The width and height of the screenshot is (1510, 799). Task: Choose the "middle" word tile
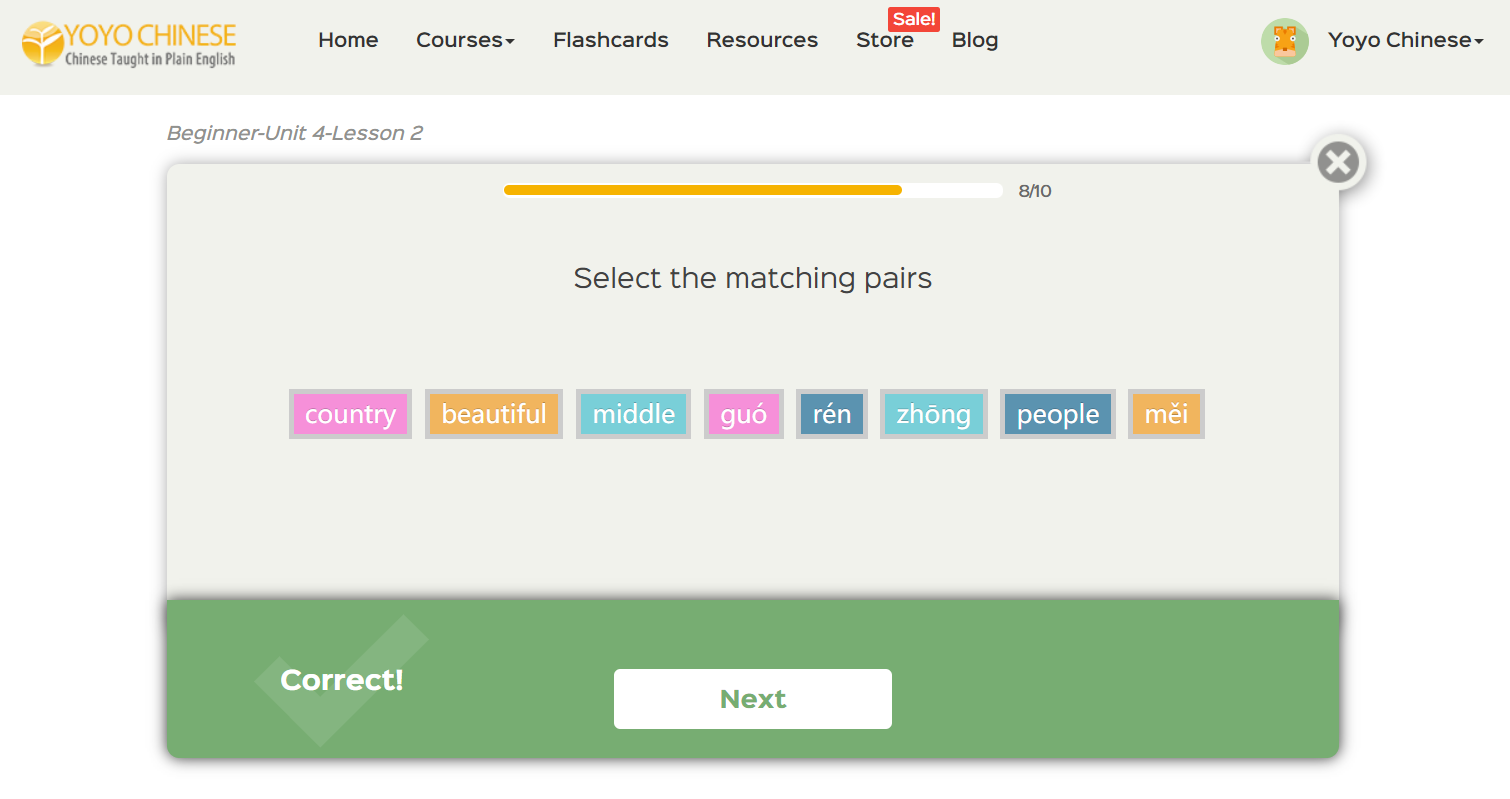633,414
